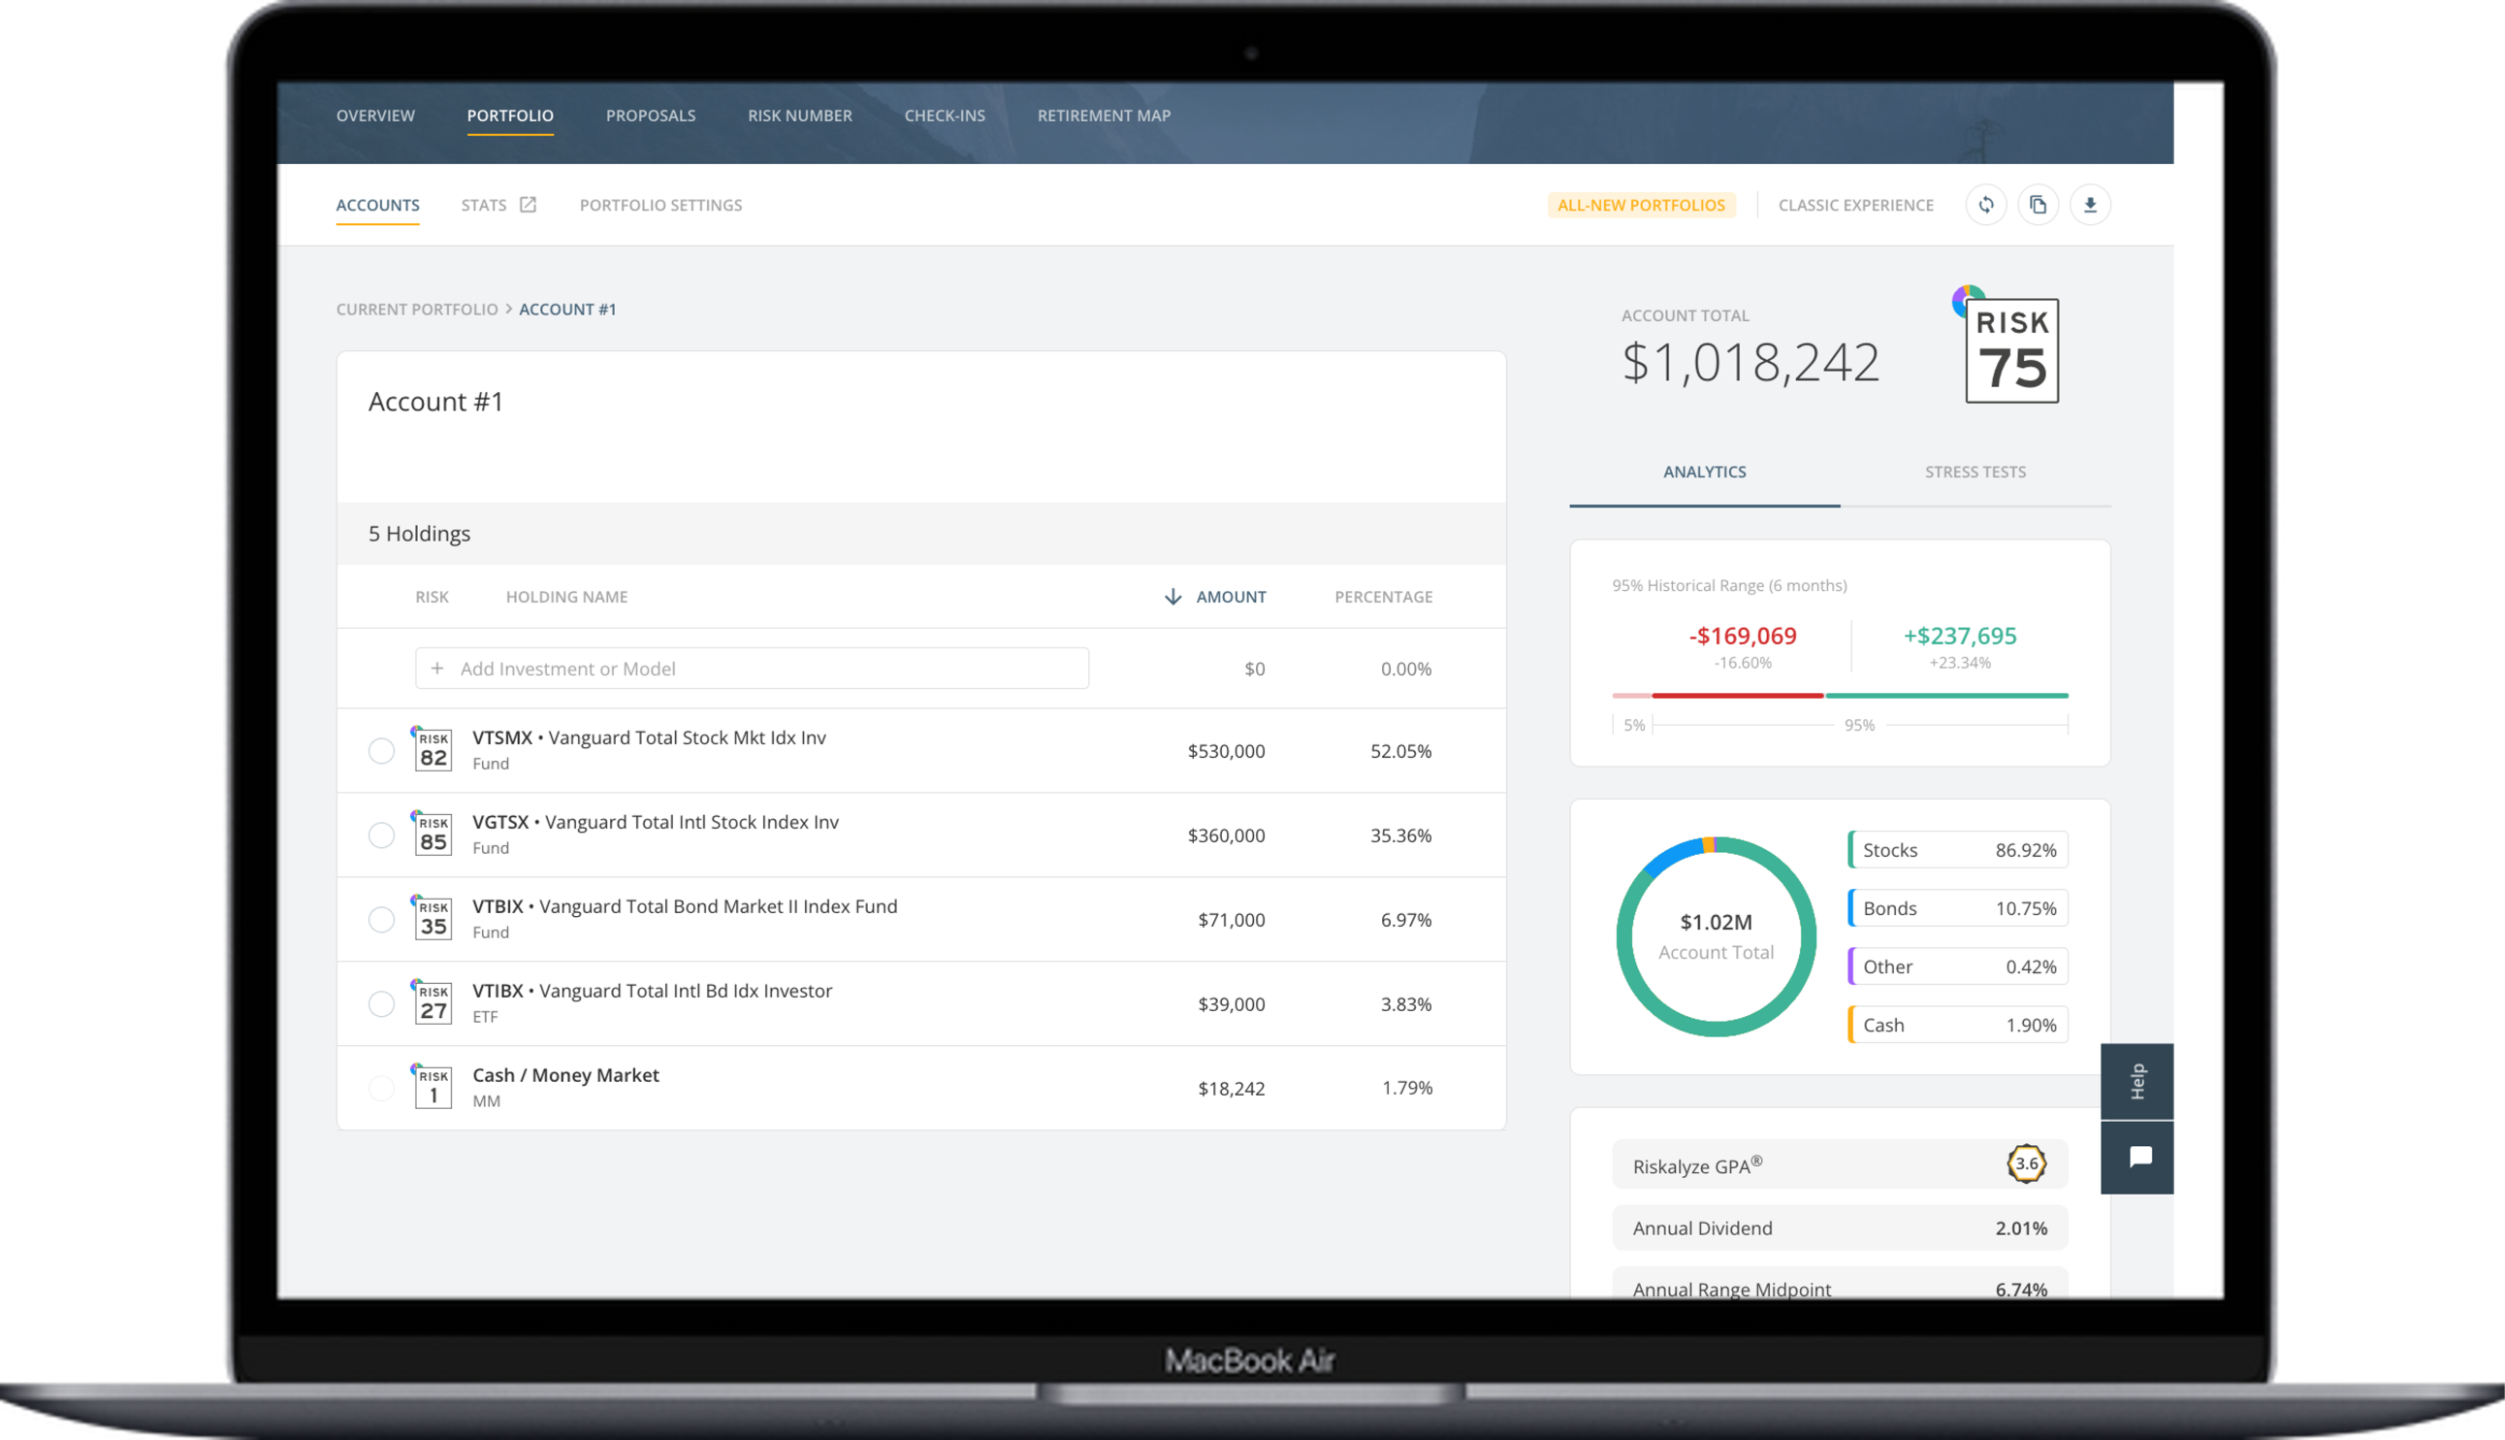The height and width of the screenshot is (1440, 2505).
Task: Select the VTSMX holding radio button
Action: [381, 751]
